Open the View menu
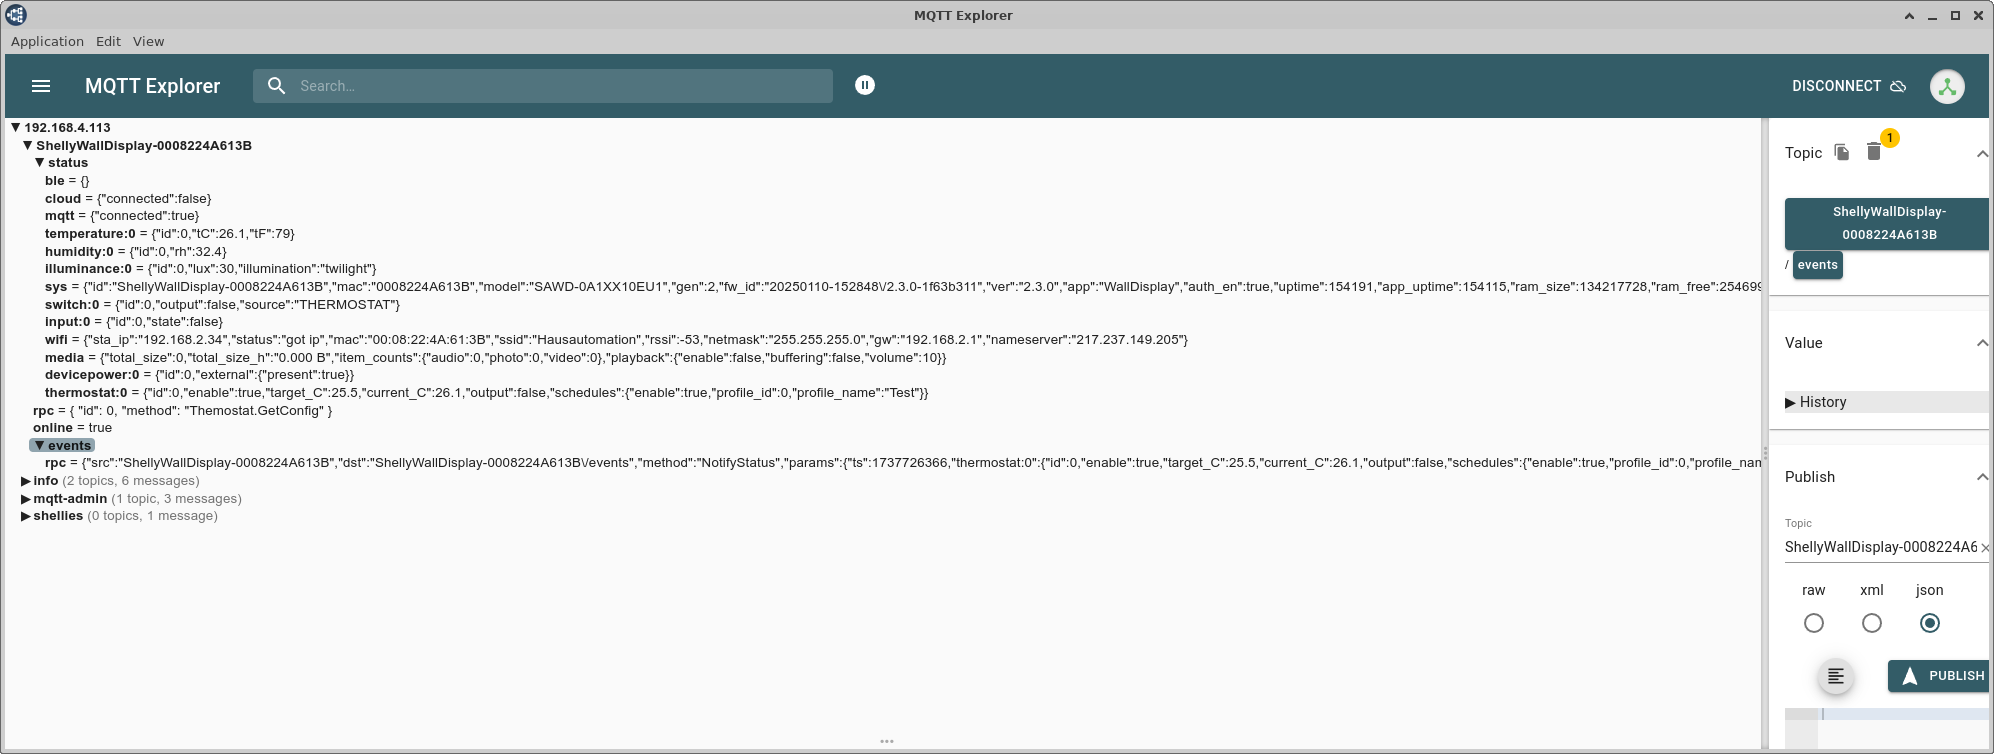 click(x=148, y=41)
